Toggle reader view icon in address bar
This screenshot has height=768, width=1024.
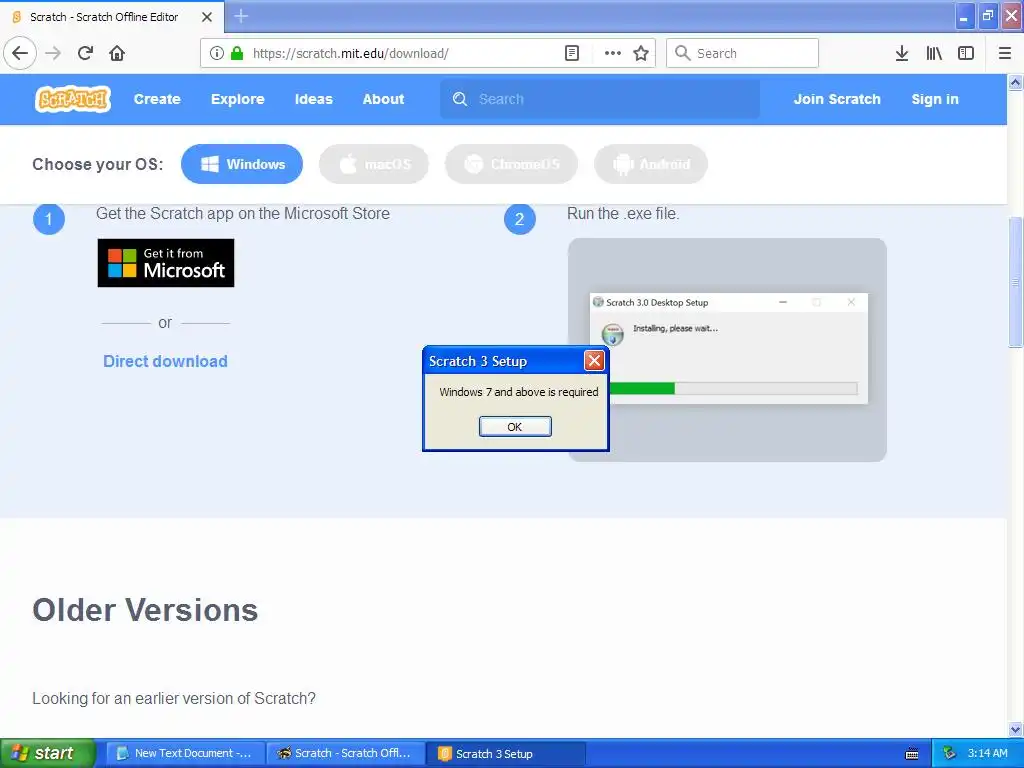(572, 53)
